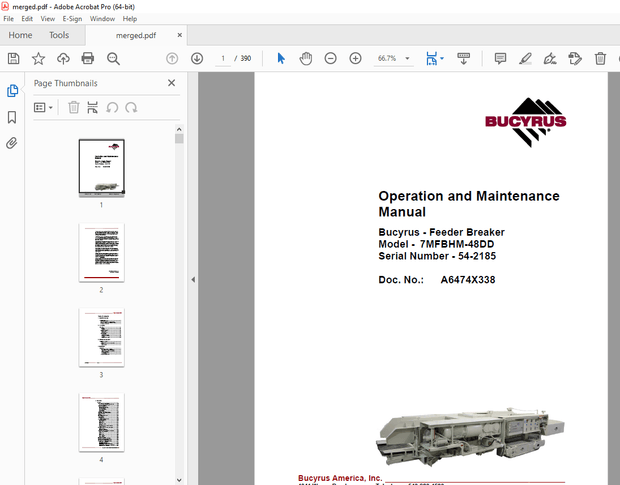The height and width of the screenshot is (485, 620).
Task: Open thumbnails options dropdown menu
Action: [x=43, y=108]
